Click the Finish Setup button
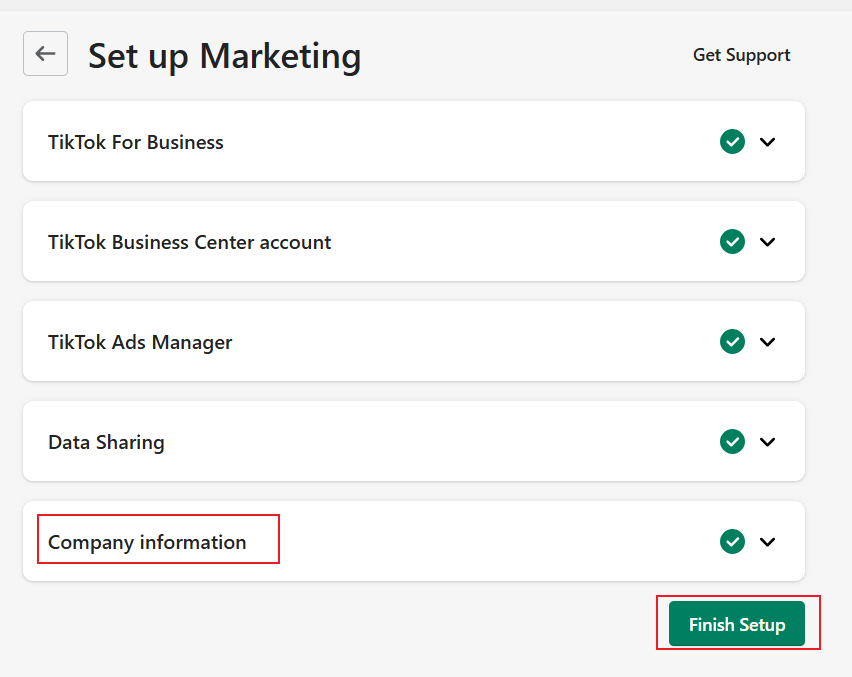Screen dimensions: 852x677 point(737,623)
